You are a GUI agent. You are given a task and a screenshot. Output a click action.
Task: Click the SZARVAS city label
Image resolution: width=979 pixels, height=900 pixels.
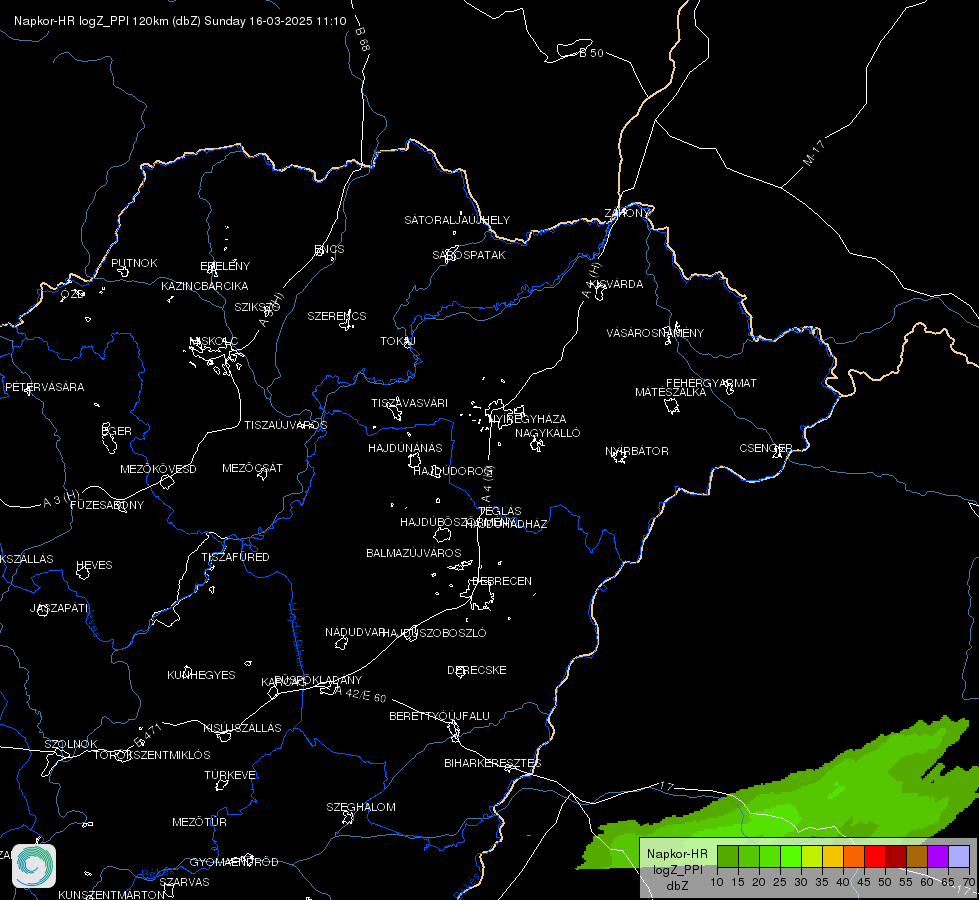tap(184, 882)
